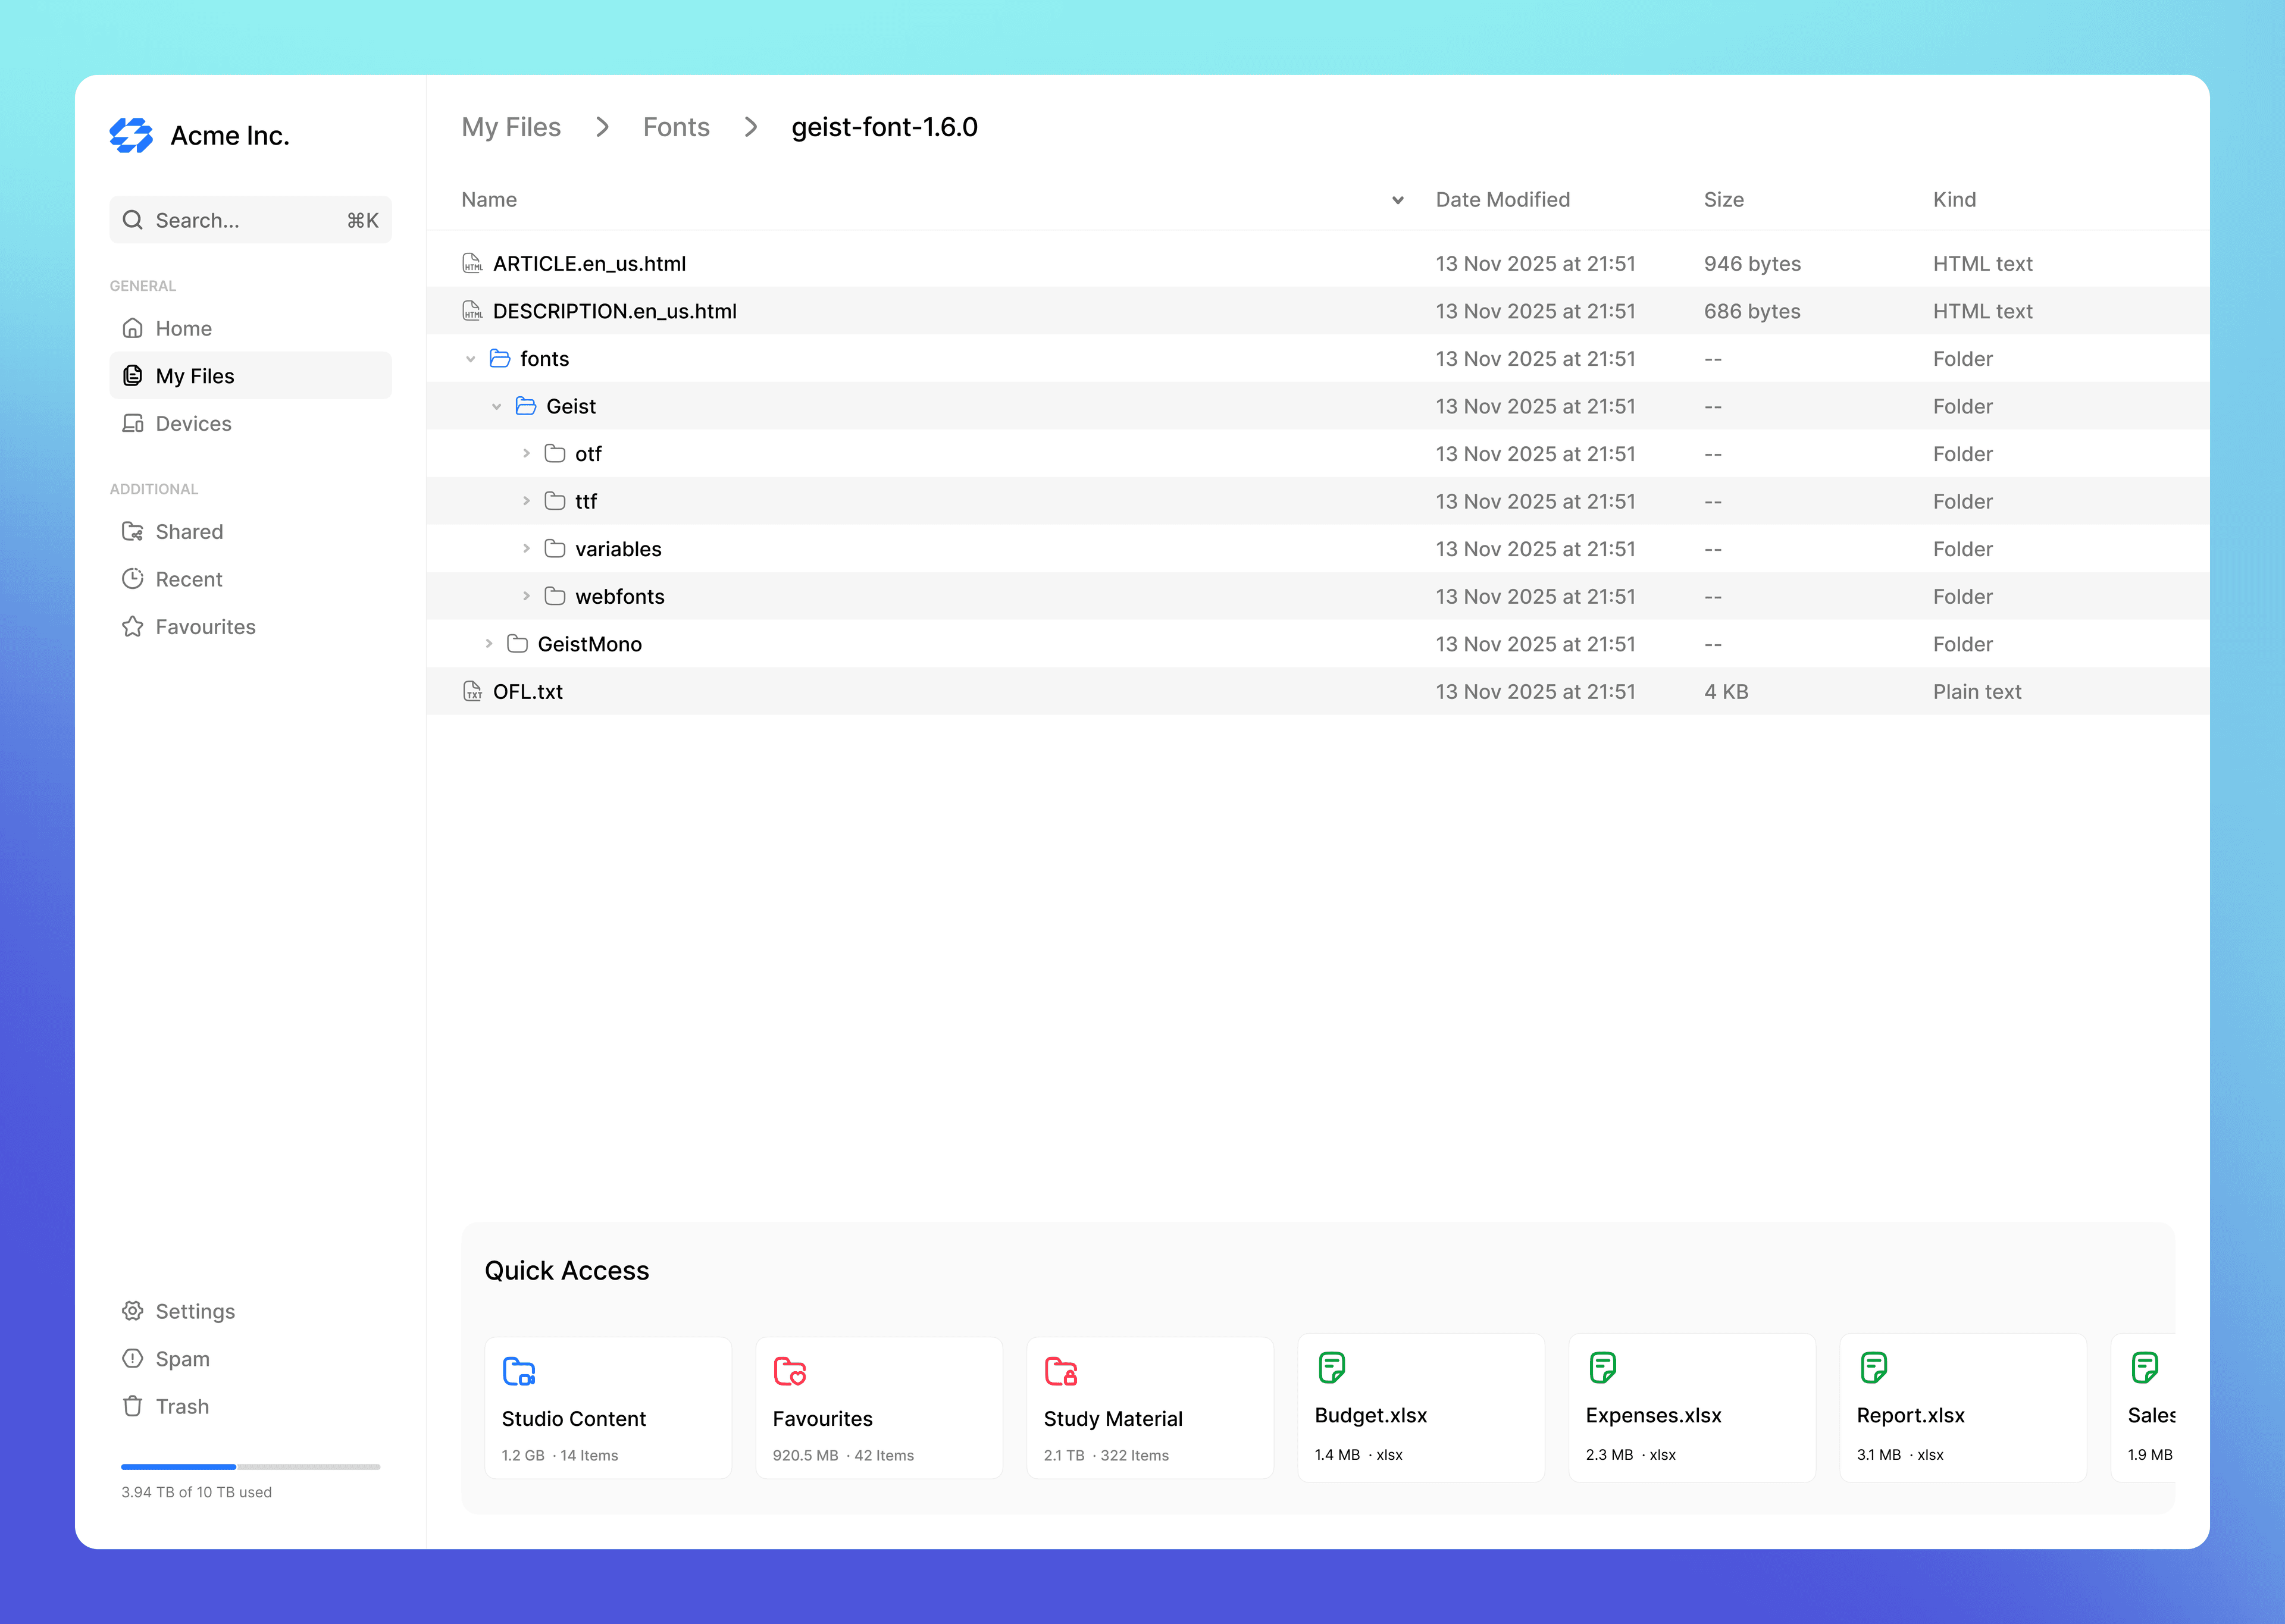The height and width of the screenshot is (1624, 2285).
Task: Click the storage usage progress bar
Action: coord(250,1467)
